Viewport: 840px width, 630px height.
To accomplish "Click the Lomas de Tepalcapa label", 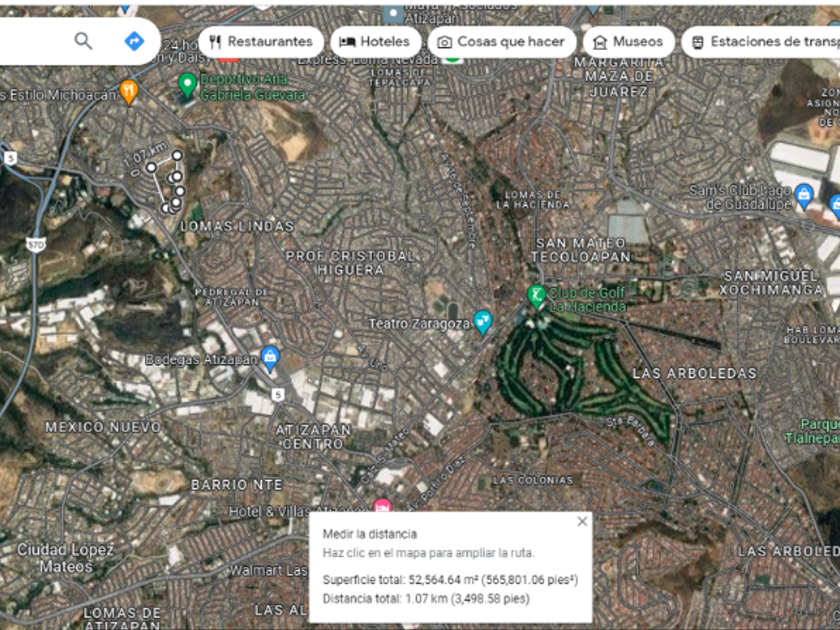I will point(400,77).
